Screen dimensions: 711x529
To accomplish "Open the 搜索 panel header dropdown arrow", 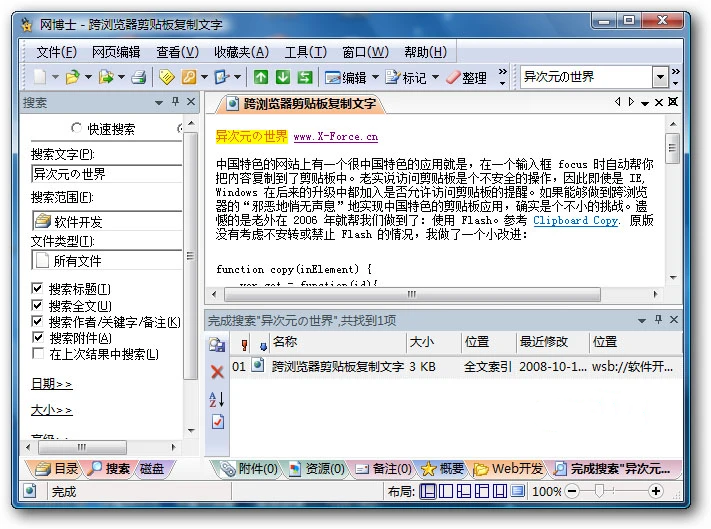I will click(x=159, y=102).
